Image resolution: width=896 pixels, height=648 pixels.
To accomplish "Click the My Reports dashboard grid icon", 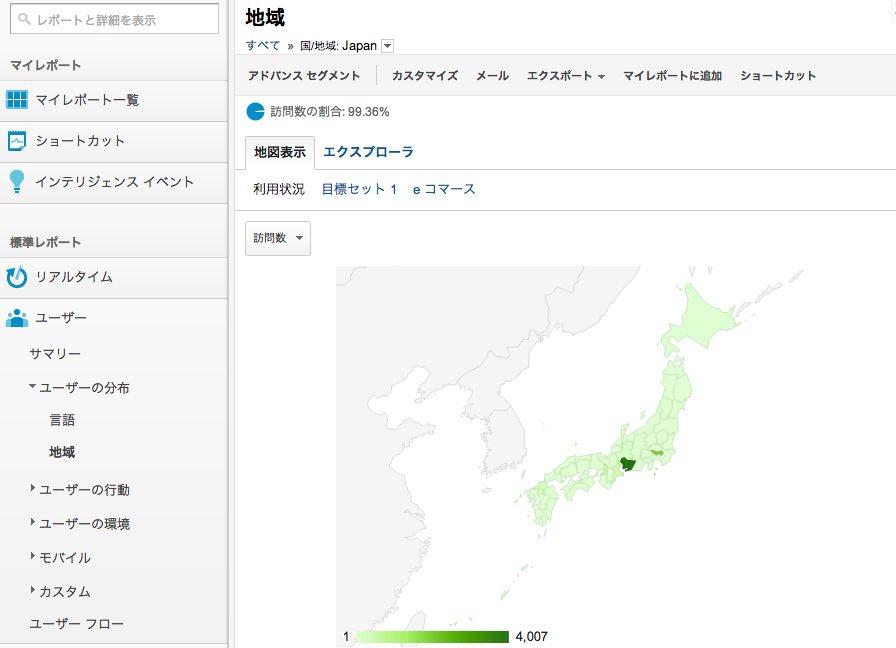I will tap(17, 100).
